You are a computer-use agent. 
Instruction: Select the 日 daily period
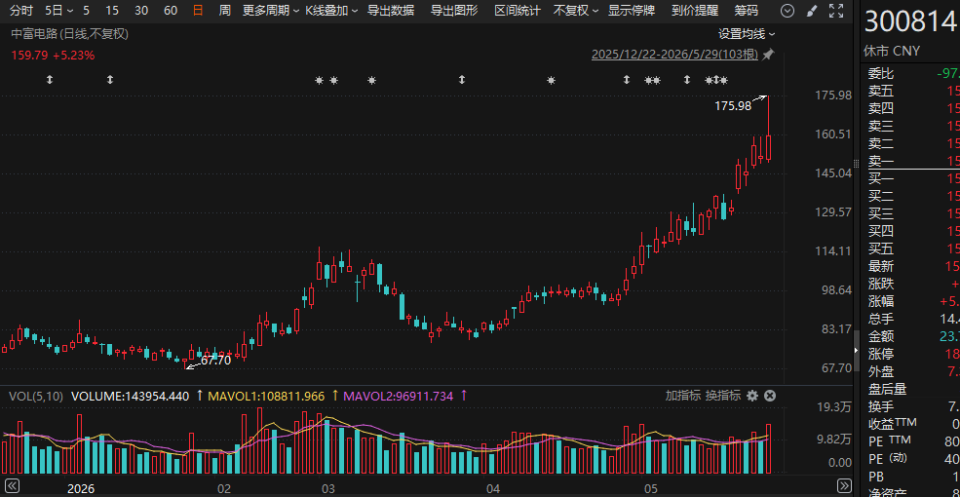[197, 10]
